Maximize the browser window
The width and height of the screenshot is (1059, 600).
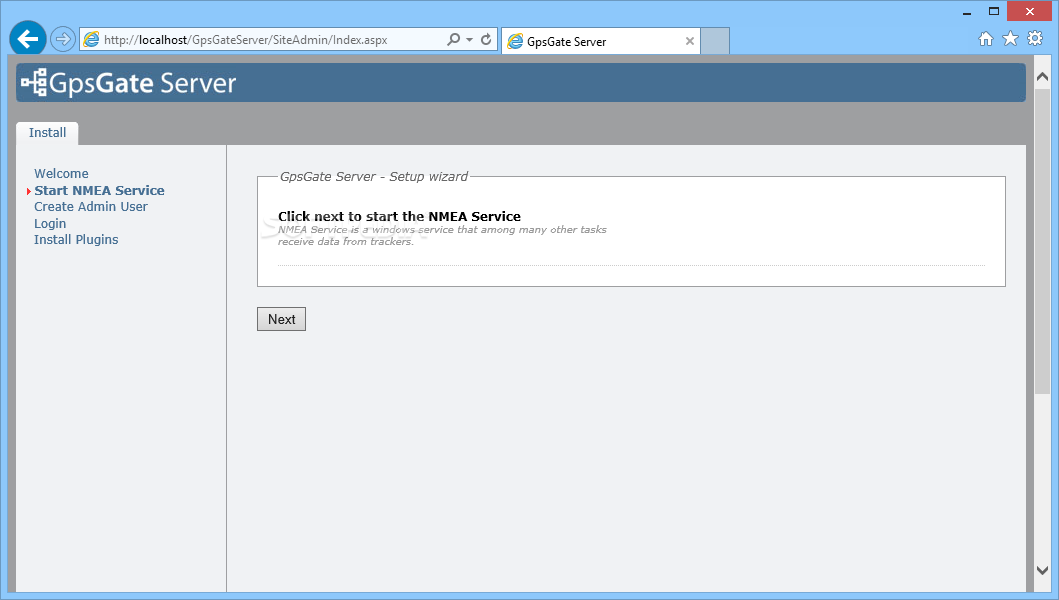click(x=993, y=11)
